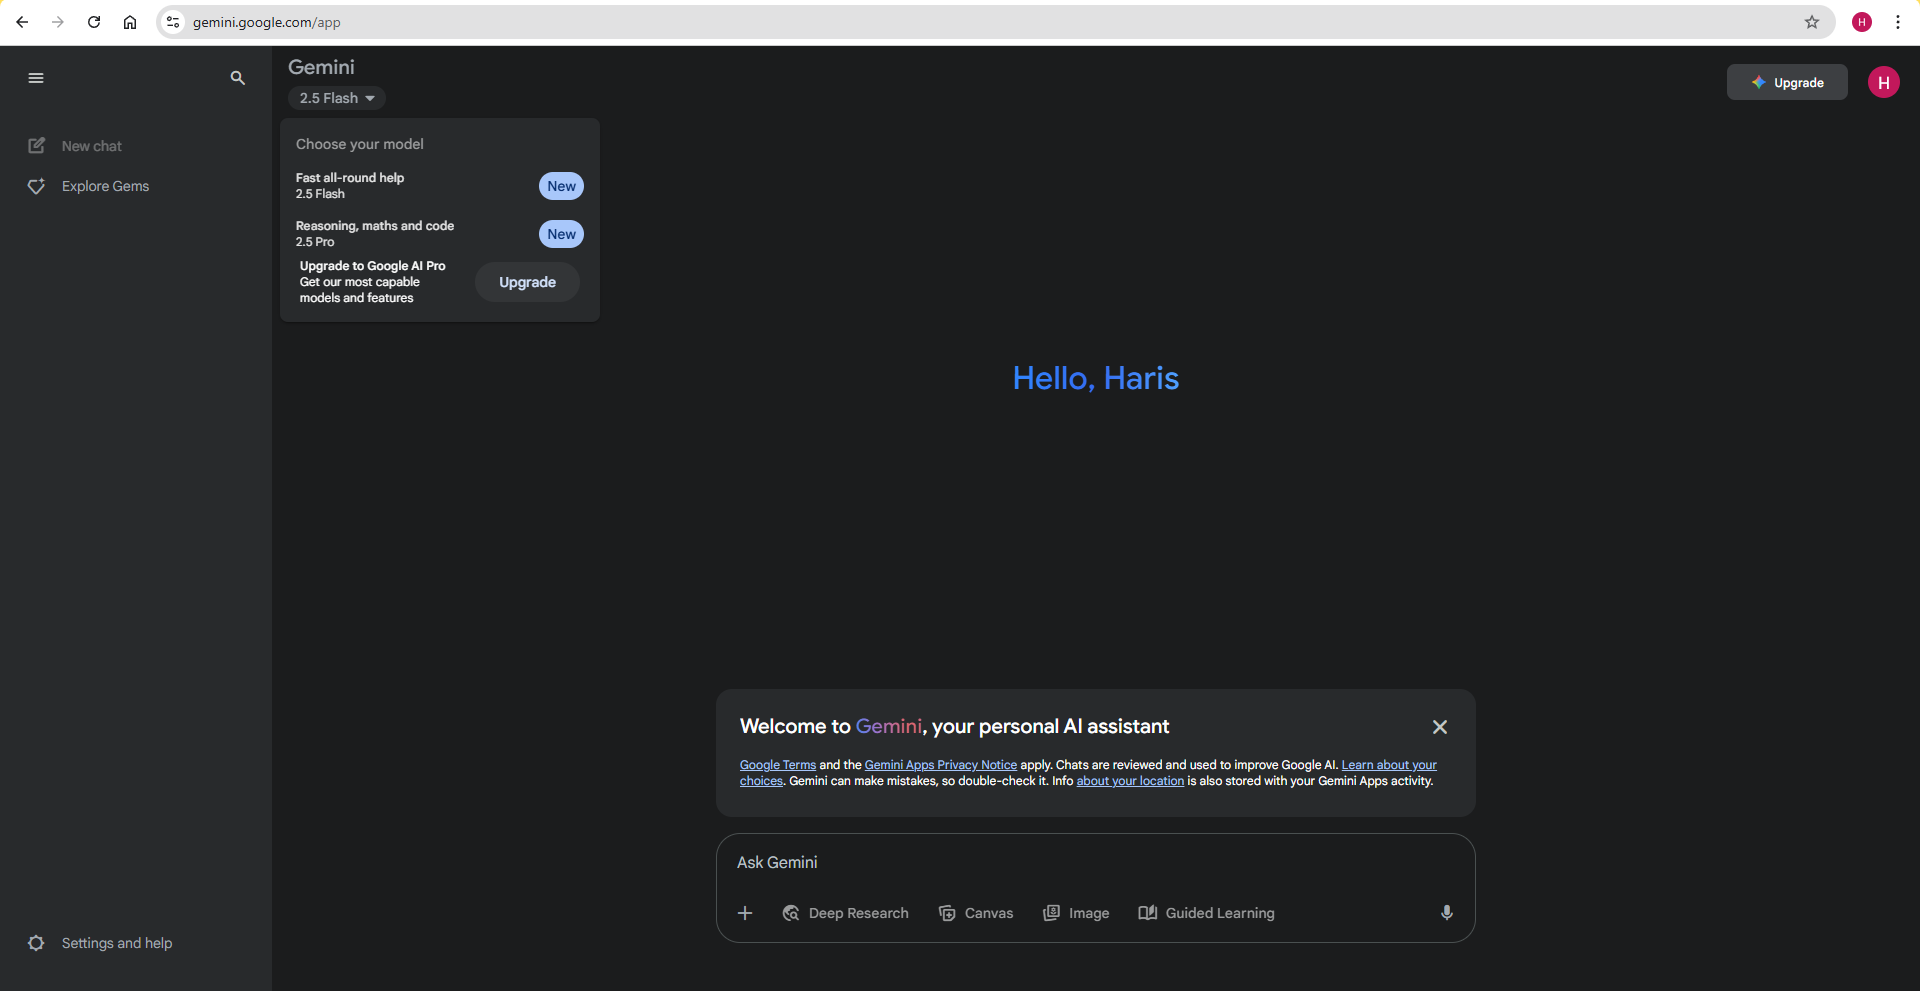Screen dimensions: 1920x991
Task: Open the Chrome profile avatar in the toolbar
Action: (x=1862, y=22)
